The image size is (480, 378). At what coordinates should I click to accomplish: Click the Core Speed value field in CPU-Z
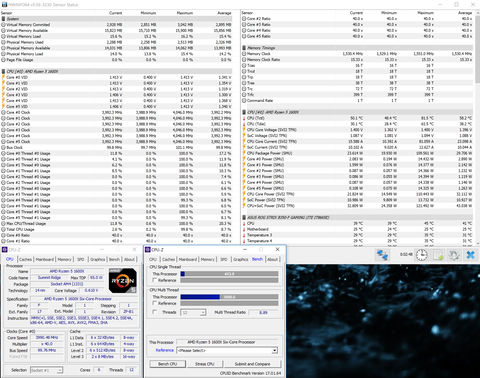click(47, 338)
